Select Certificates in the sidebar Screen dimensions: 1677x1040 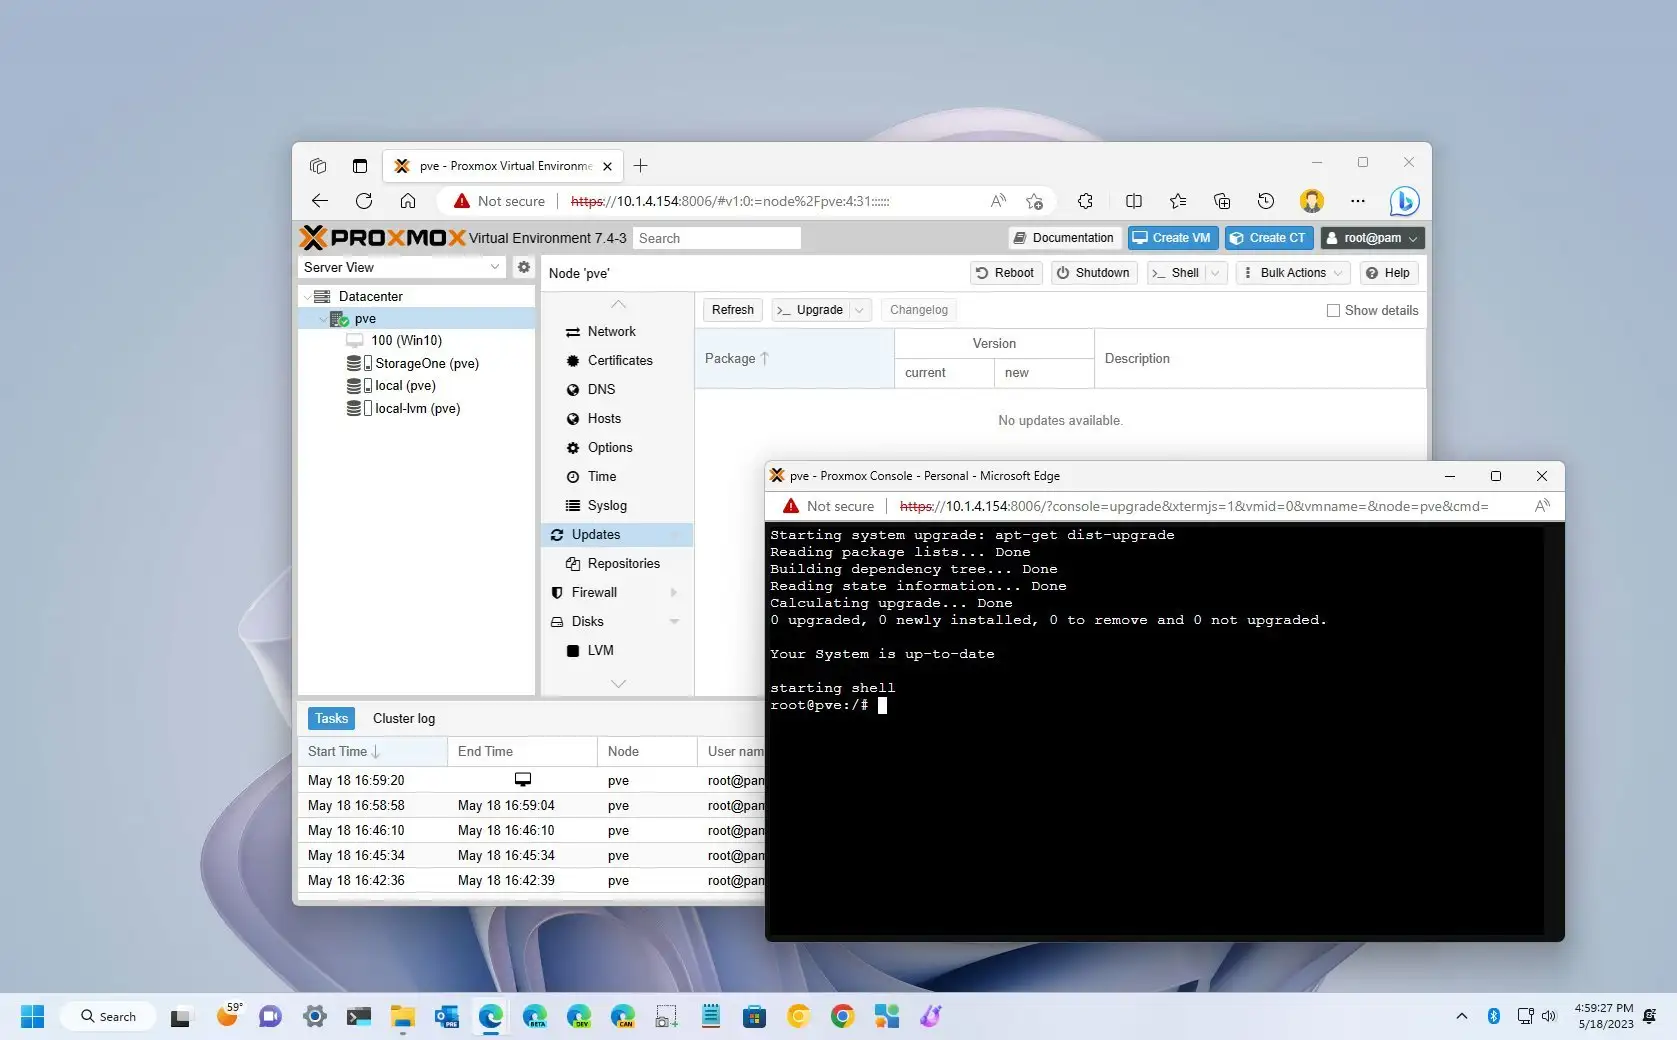click(x=620, y=360)
